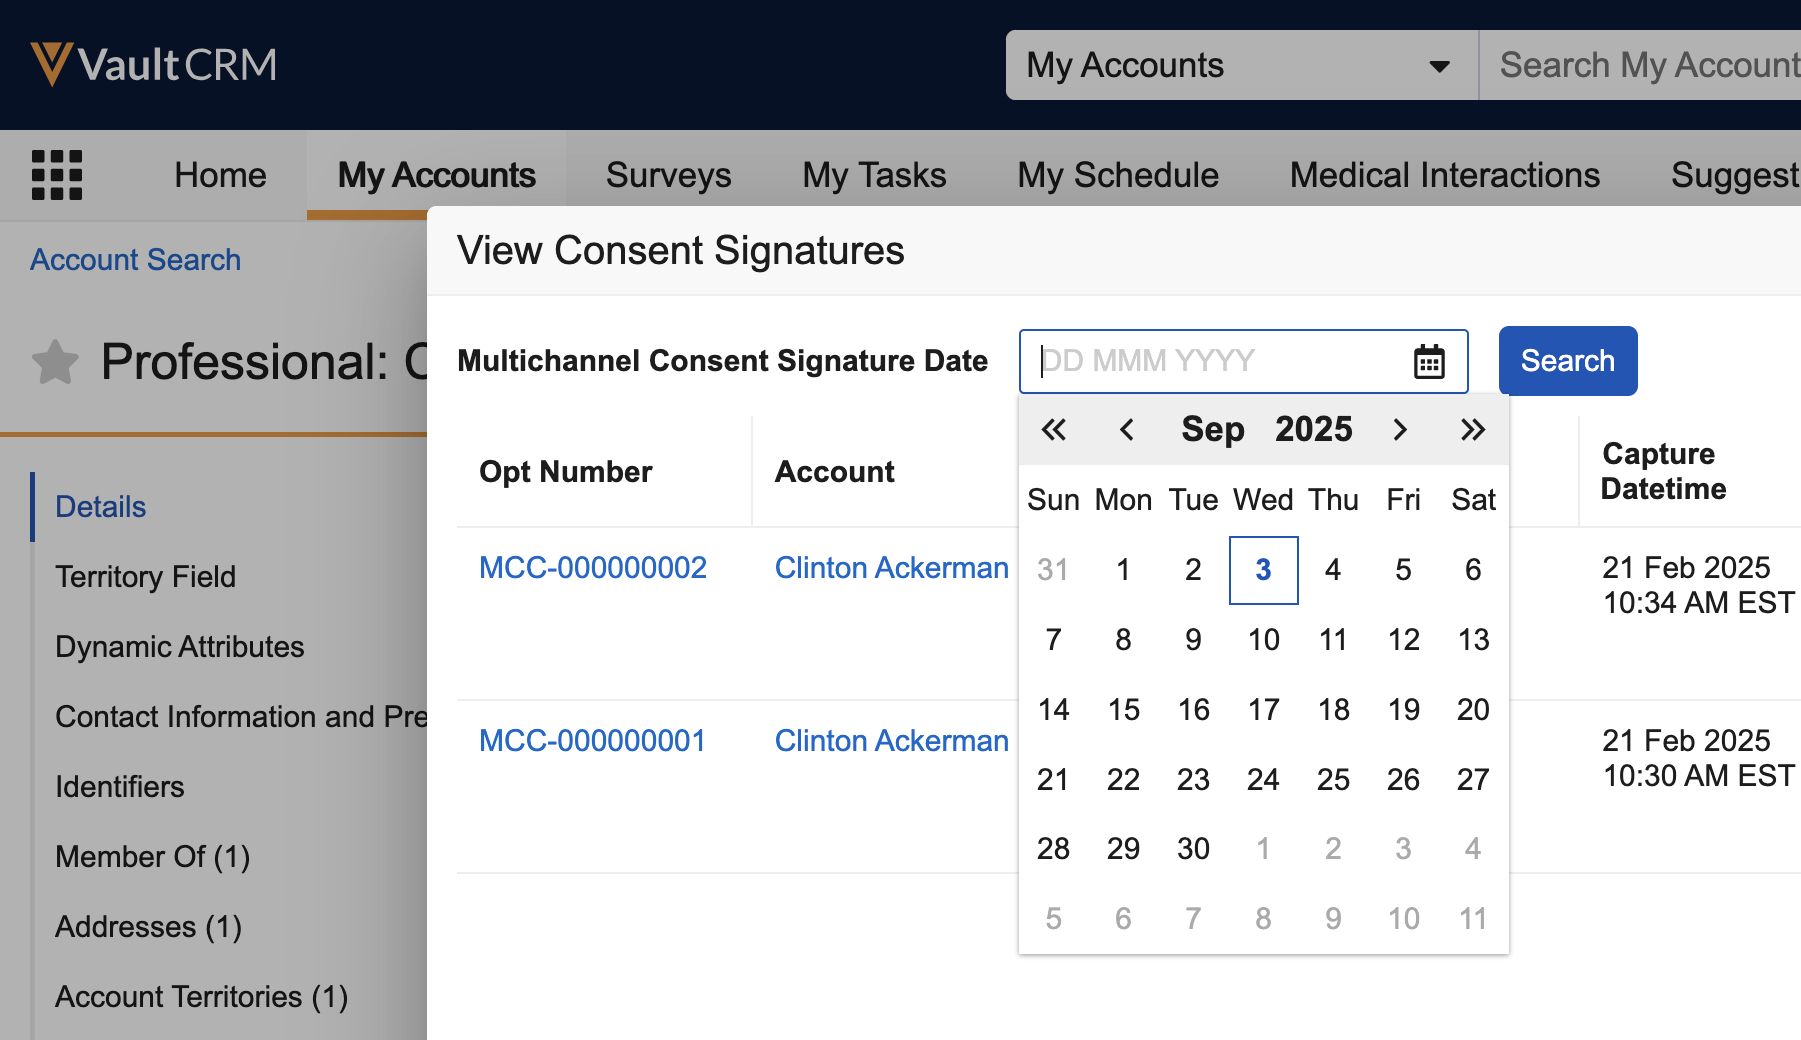The image size is (1801, 1040).
Task: Open Medical Interactions tab
Action: coord(1444,175)
